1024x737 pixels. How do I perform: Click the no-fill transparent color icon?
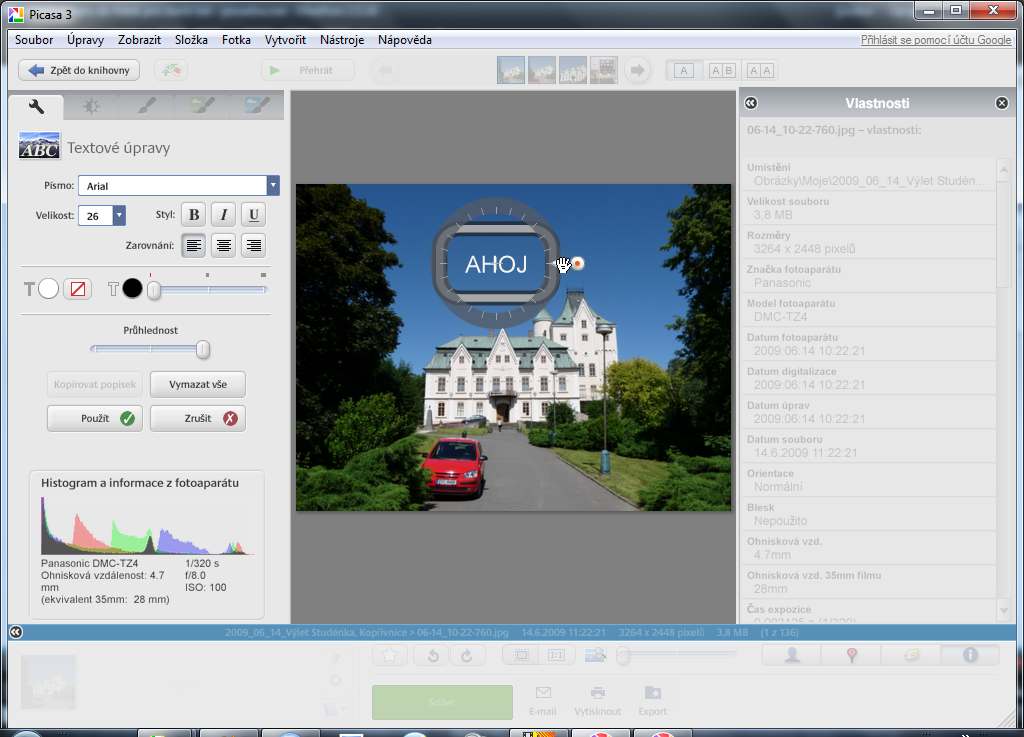pyautogui.click(x=78, y=289)
